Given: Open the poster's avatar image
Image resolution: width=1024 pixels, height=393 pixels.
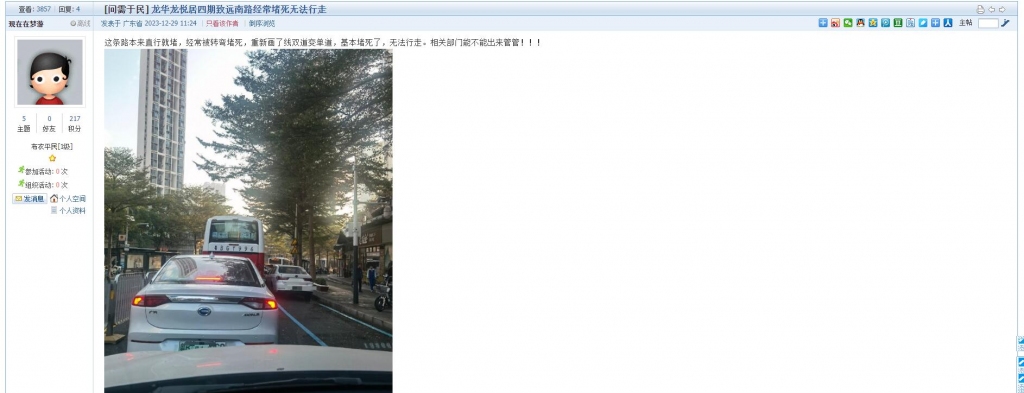Looking at the screenshot, I should pos(50,72).
